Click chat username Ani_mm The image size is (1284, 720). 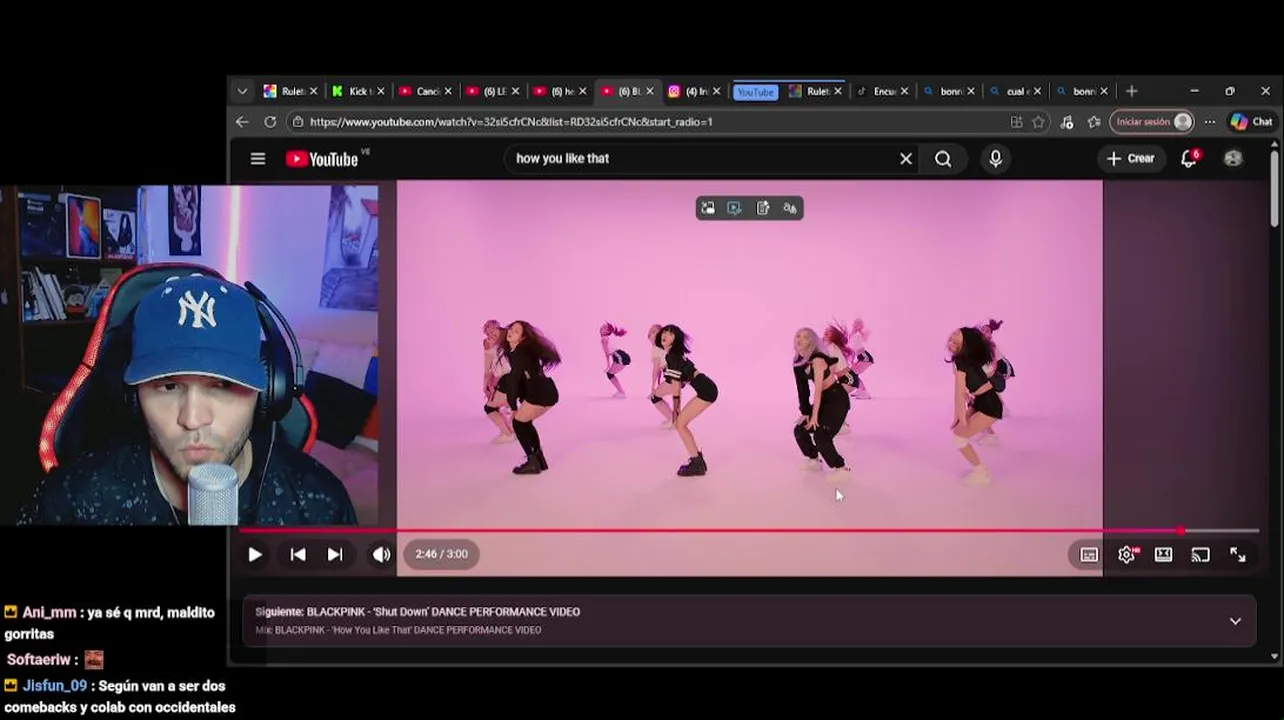point(49,612)
